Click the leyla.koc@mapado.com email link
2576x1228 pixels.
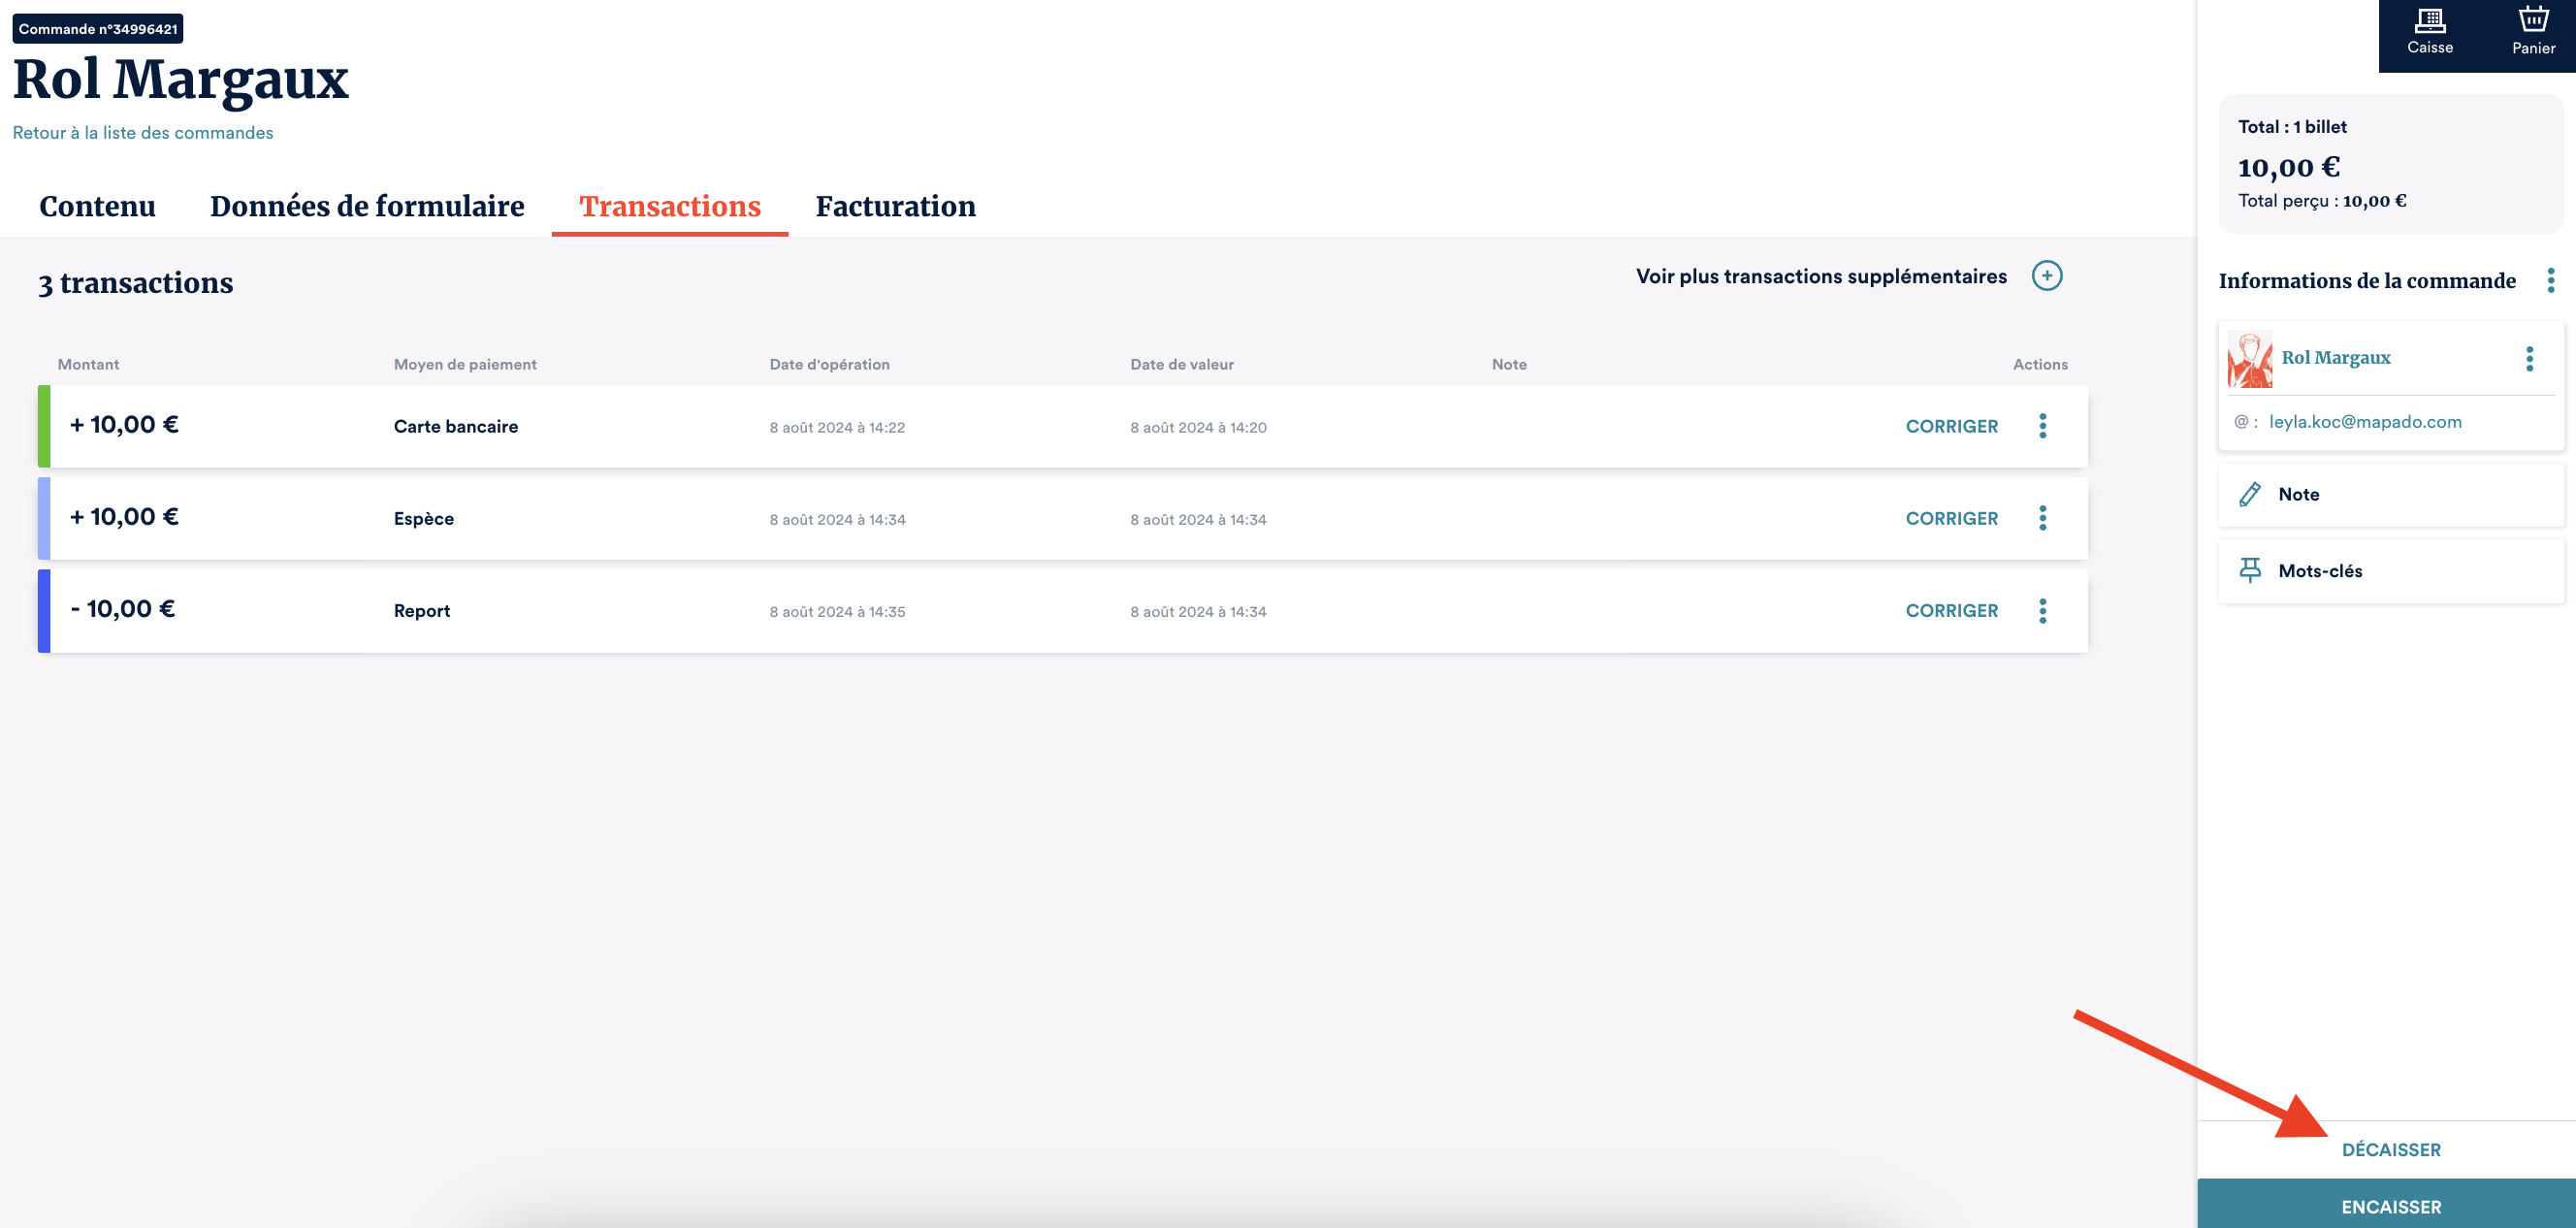[2365, 421]
